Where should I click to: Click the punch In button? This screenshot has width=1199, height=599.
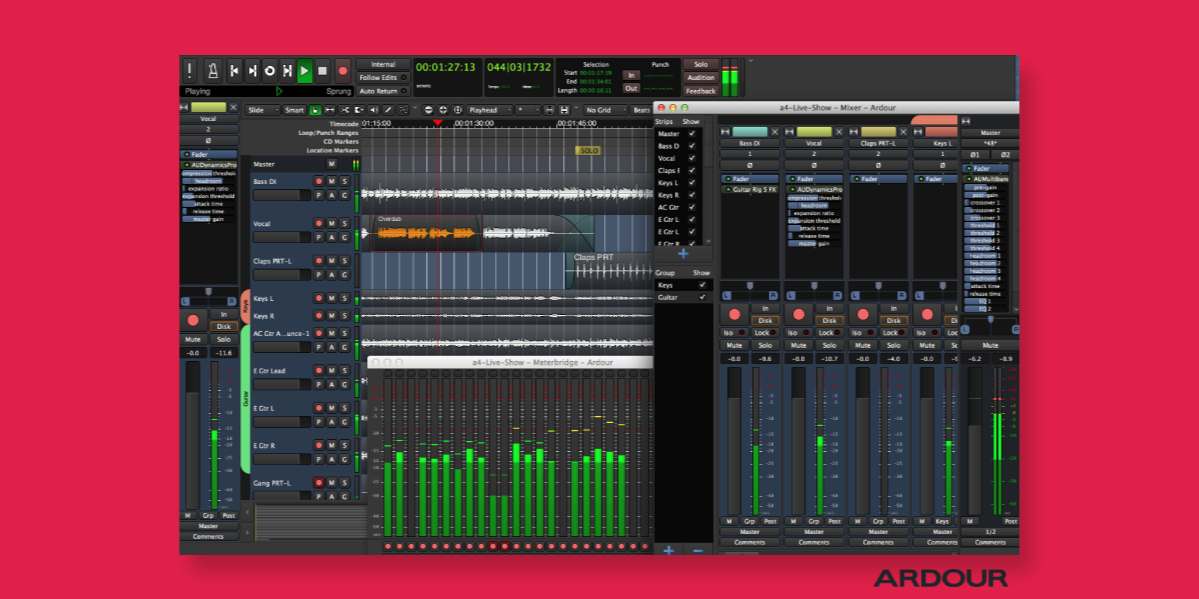click(x=631, y=75)
